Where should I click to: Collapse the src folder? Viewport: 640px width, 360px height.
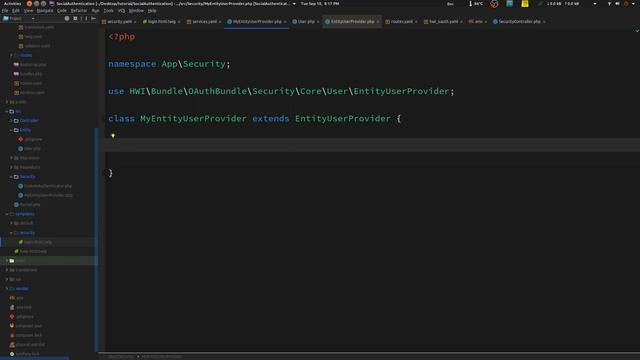point(7,111)
